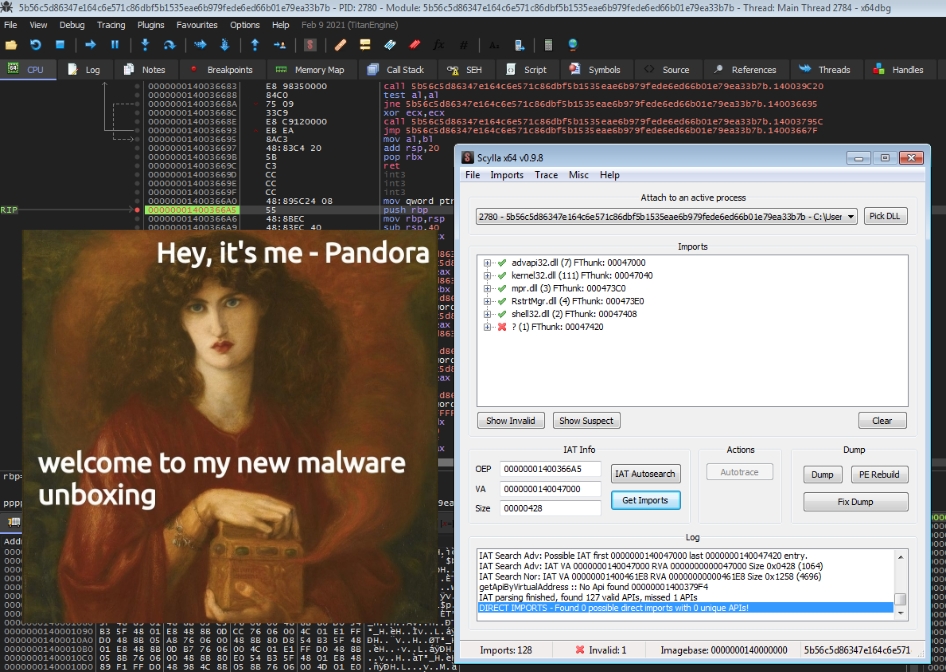Click the Pause execution icon
The width and height of the screenshot is (946, 672).
coord(115,45)
